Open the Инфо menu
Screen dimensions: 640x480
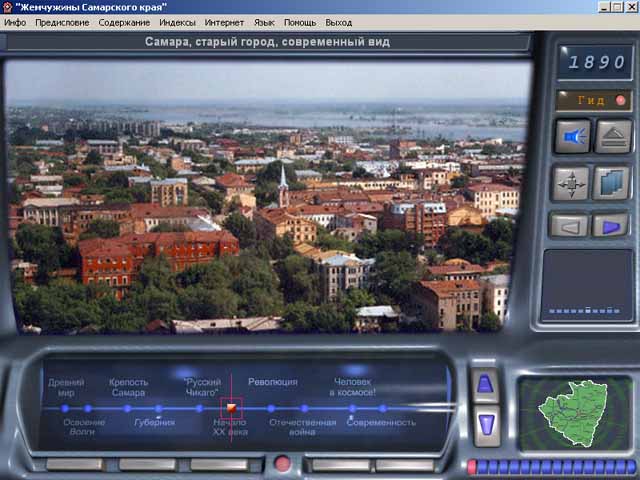pos(15,22)
